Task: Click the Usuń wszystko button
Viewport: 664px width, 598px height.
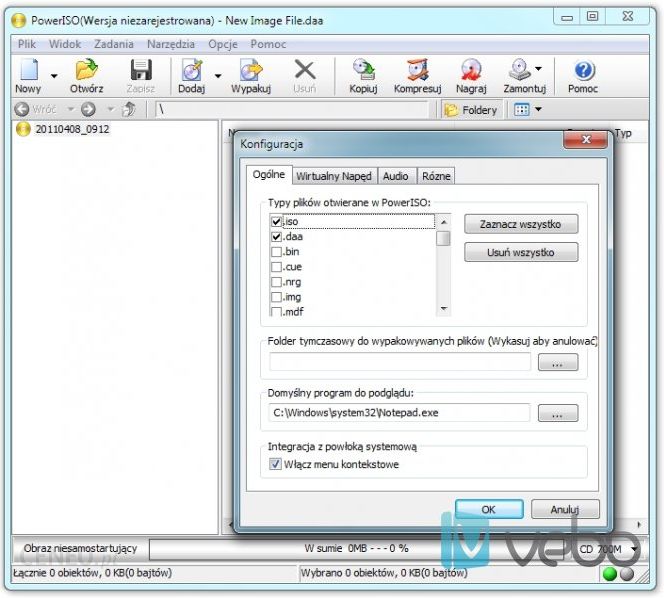Action: pos(521,252)
